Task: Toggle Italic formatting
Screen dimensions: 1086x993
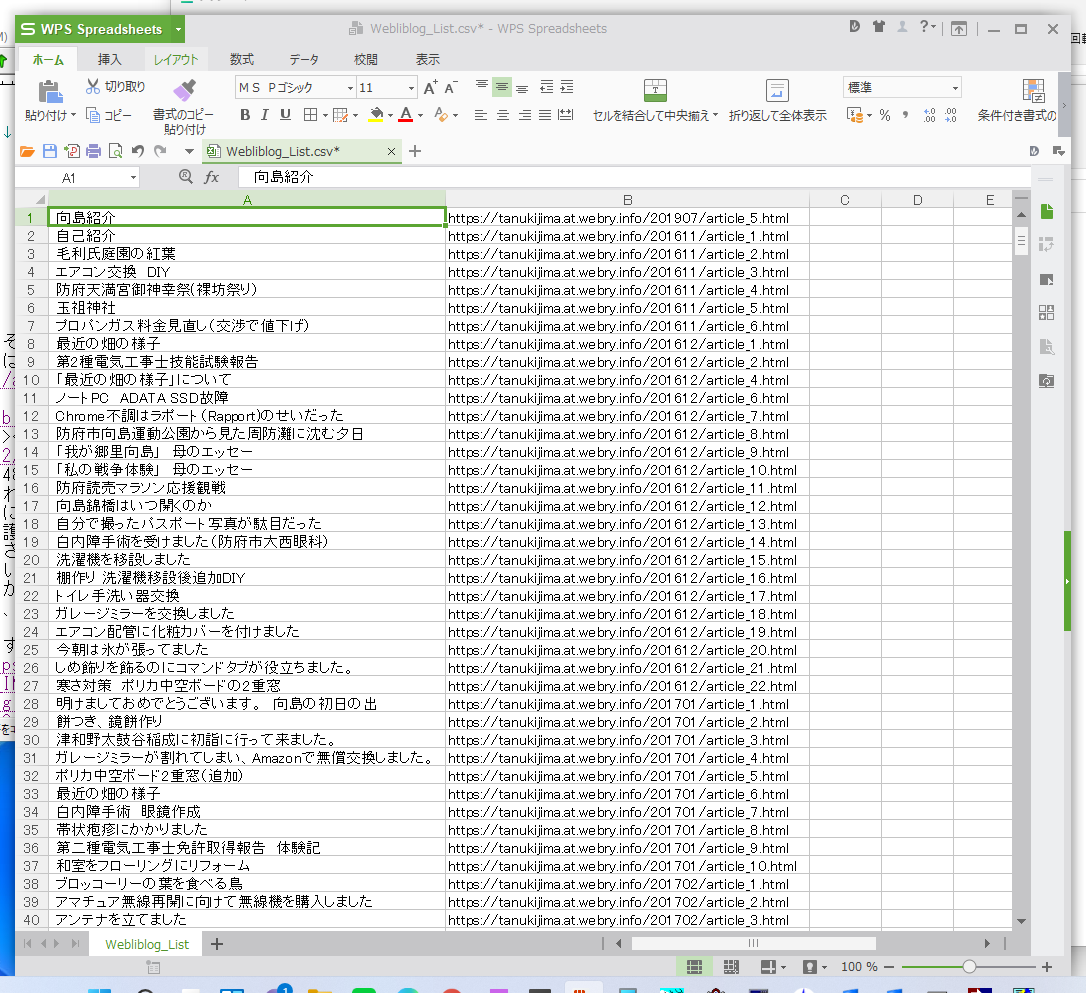Action: (x=265, y=115)
